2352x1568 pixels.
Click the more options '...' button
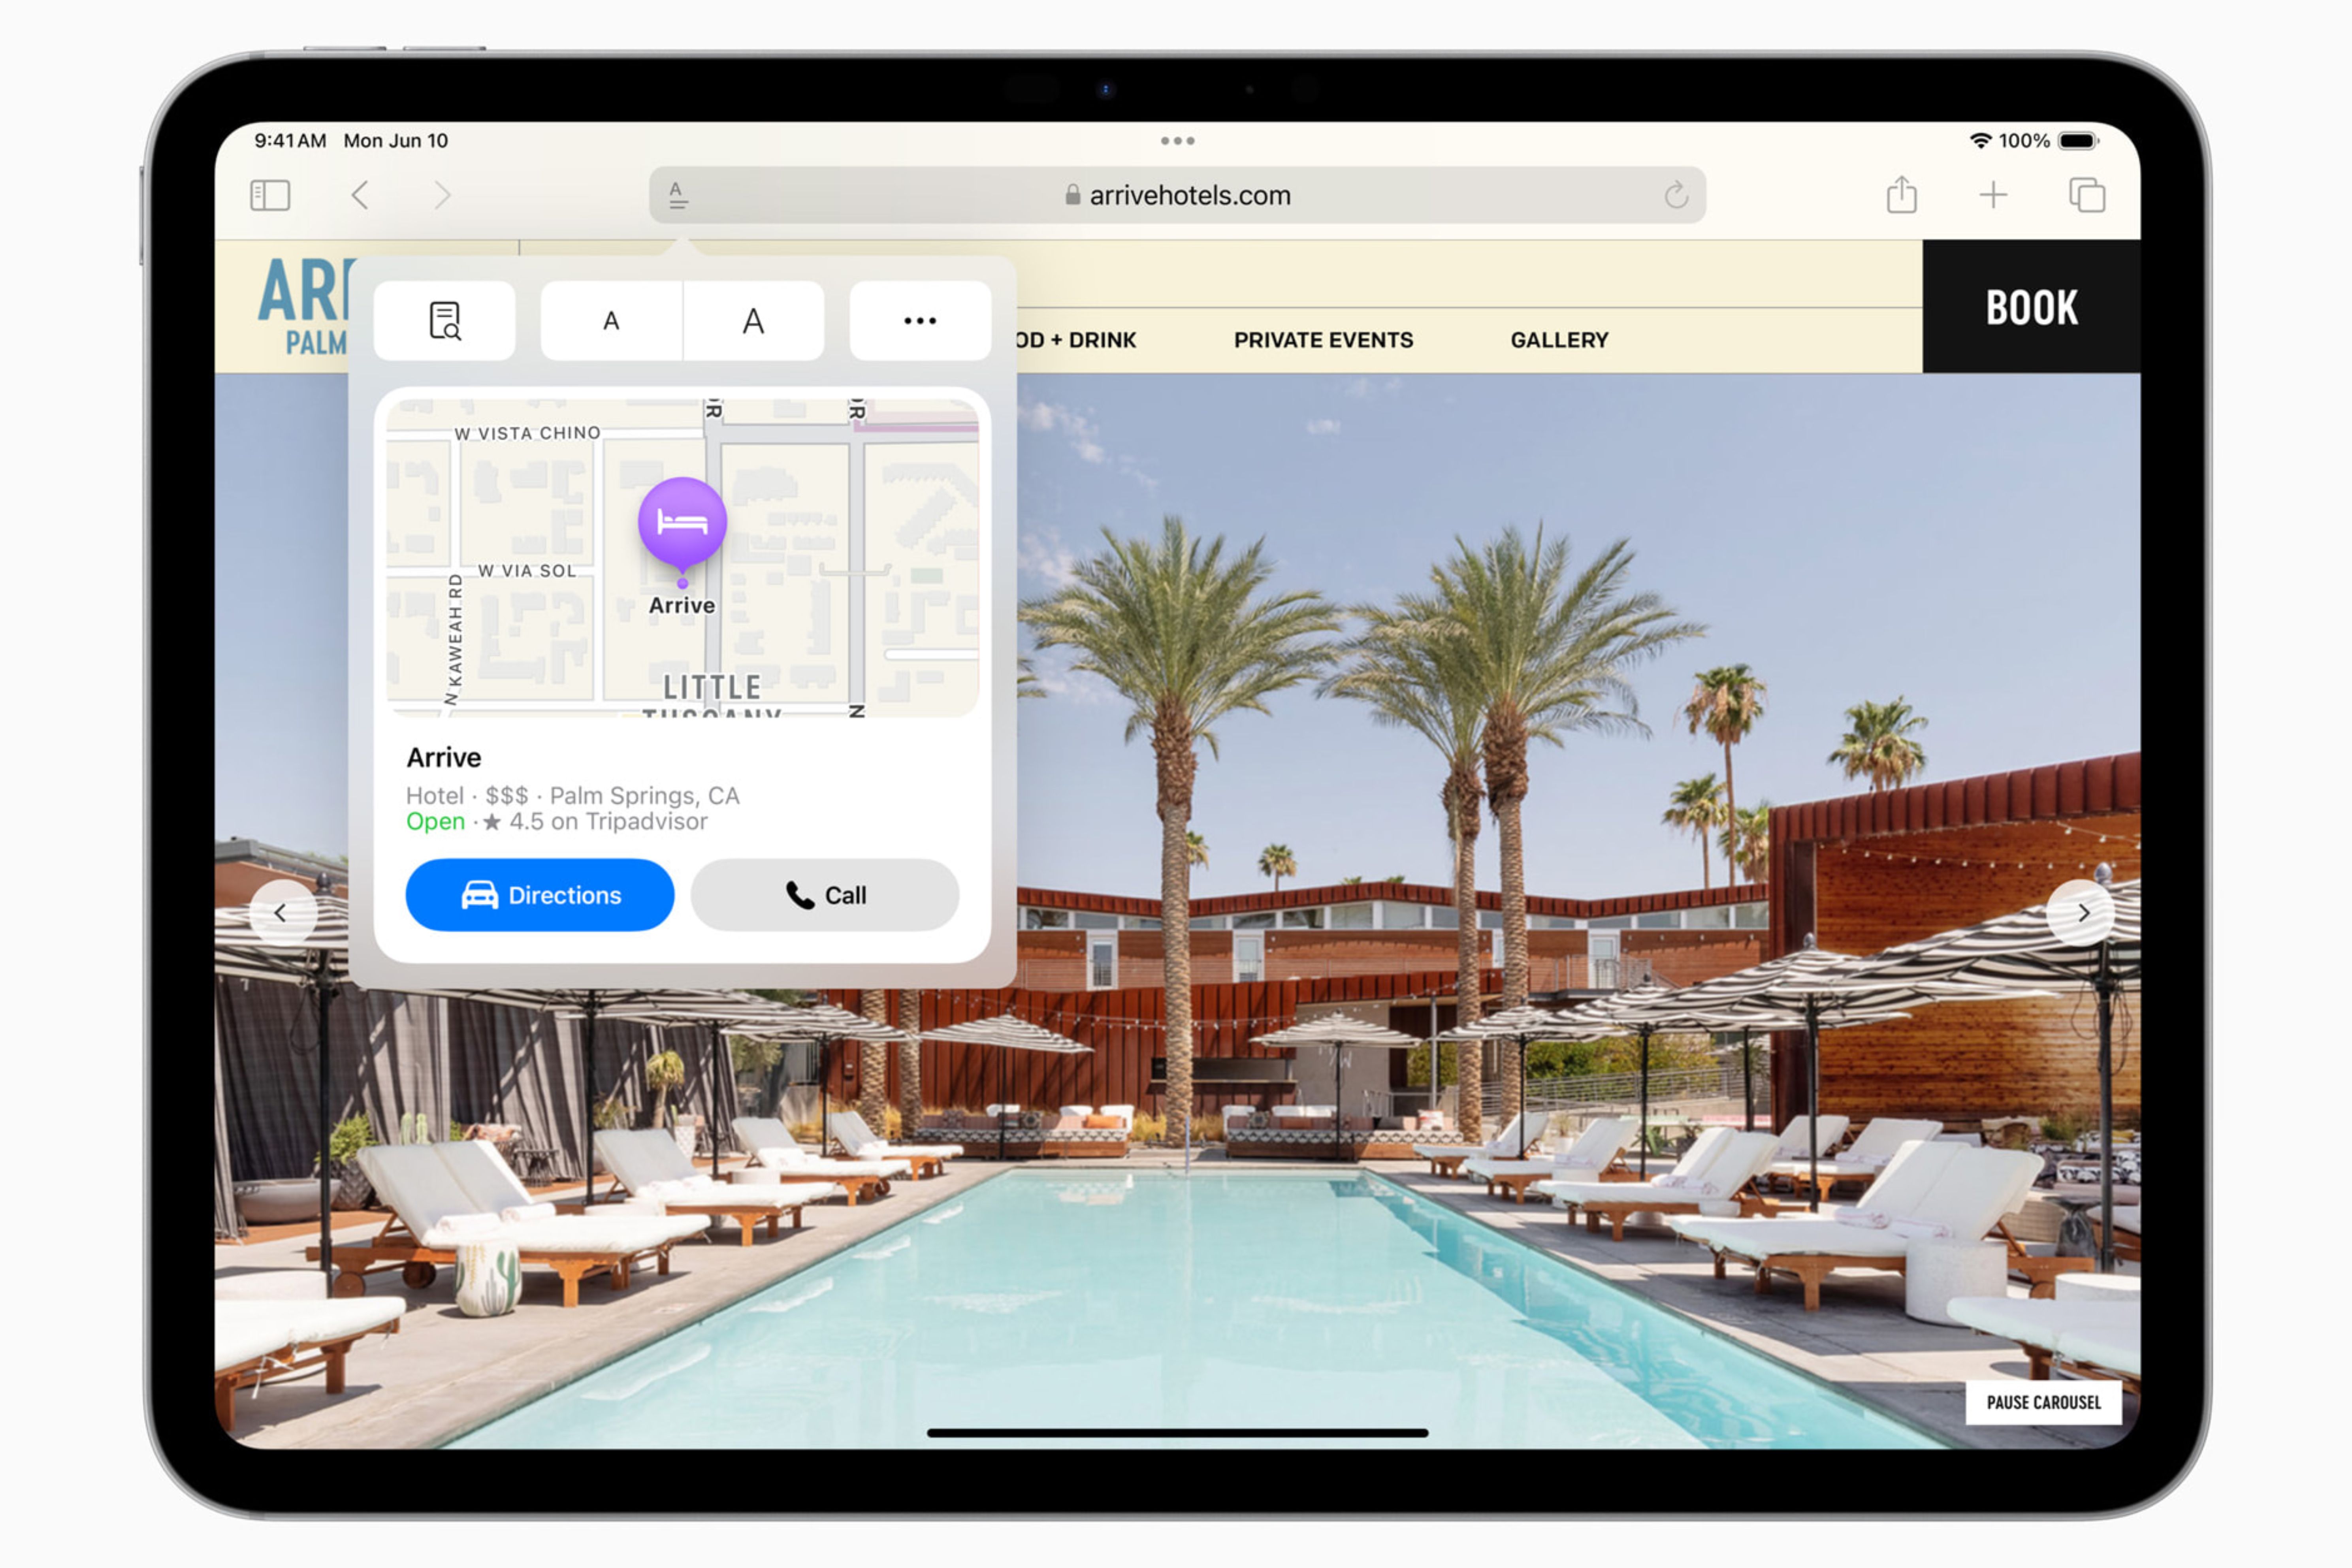click(922, 320)
